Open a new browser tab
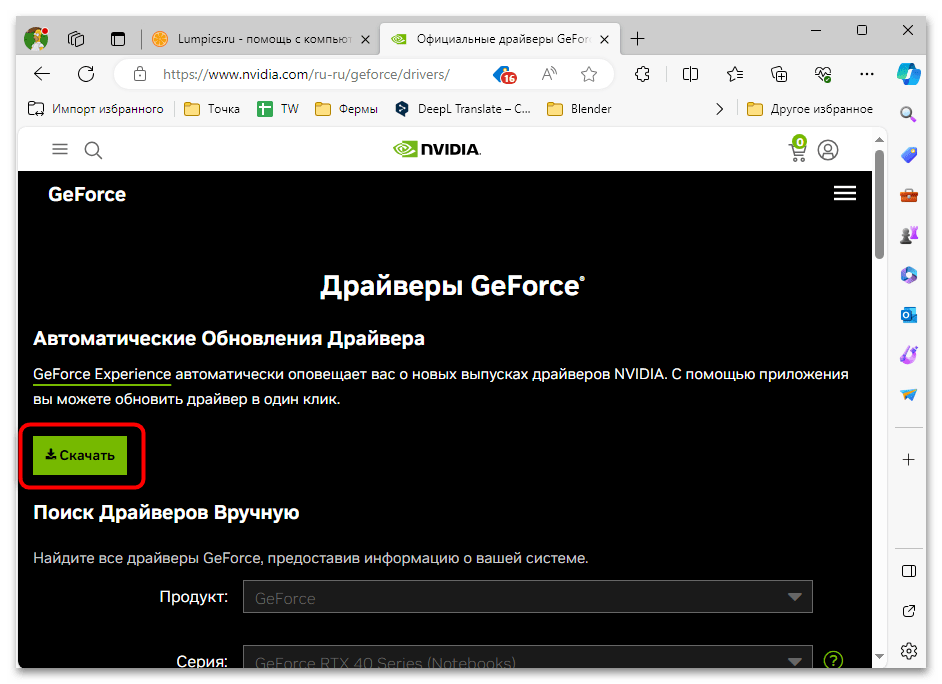 click(637, 39)
